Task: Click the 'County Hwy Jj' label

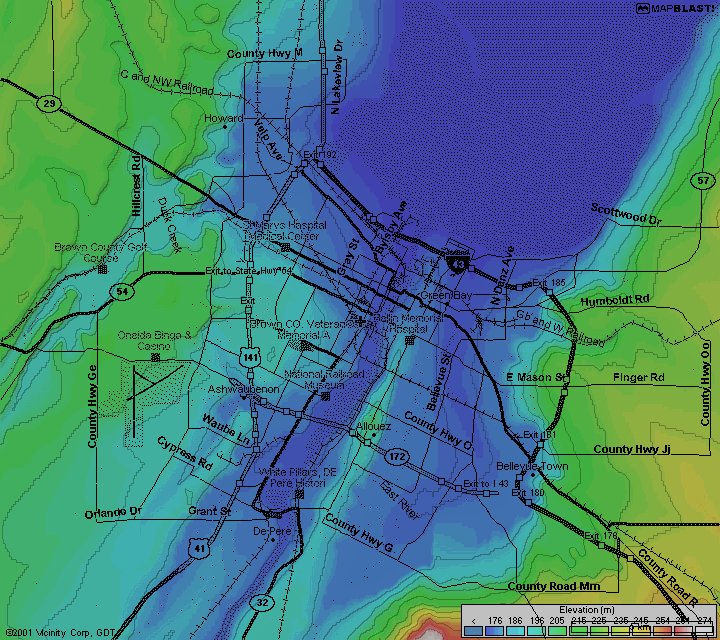Action: tap(632, 449)
